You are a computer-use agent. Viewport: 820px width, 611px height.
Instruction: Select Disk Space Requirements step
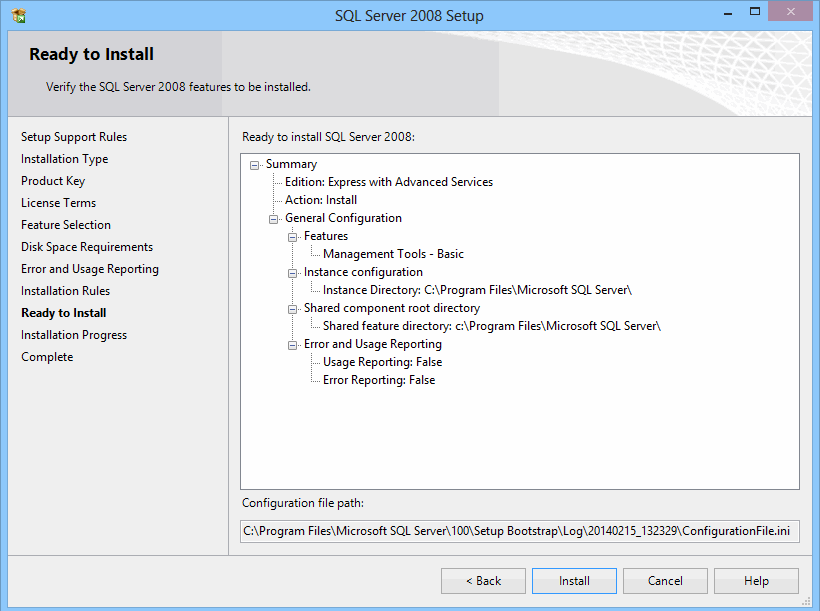(x=87, y=247)
